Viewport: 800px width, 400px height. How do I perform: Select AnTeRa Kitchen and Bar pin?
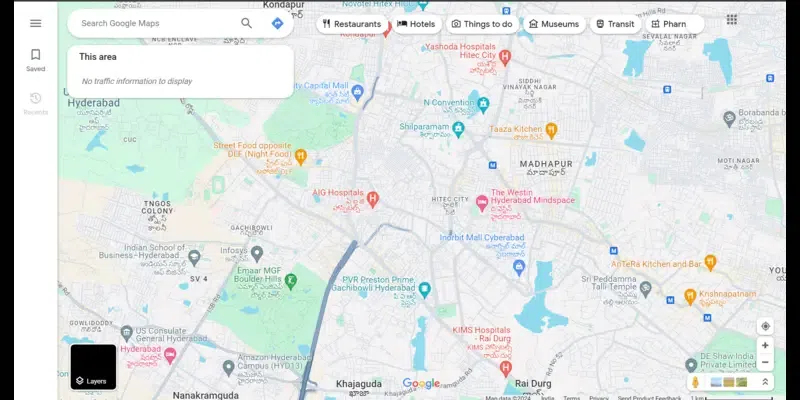(710, 263)
